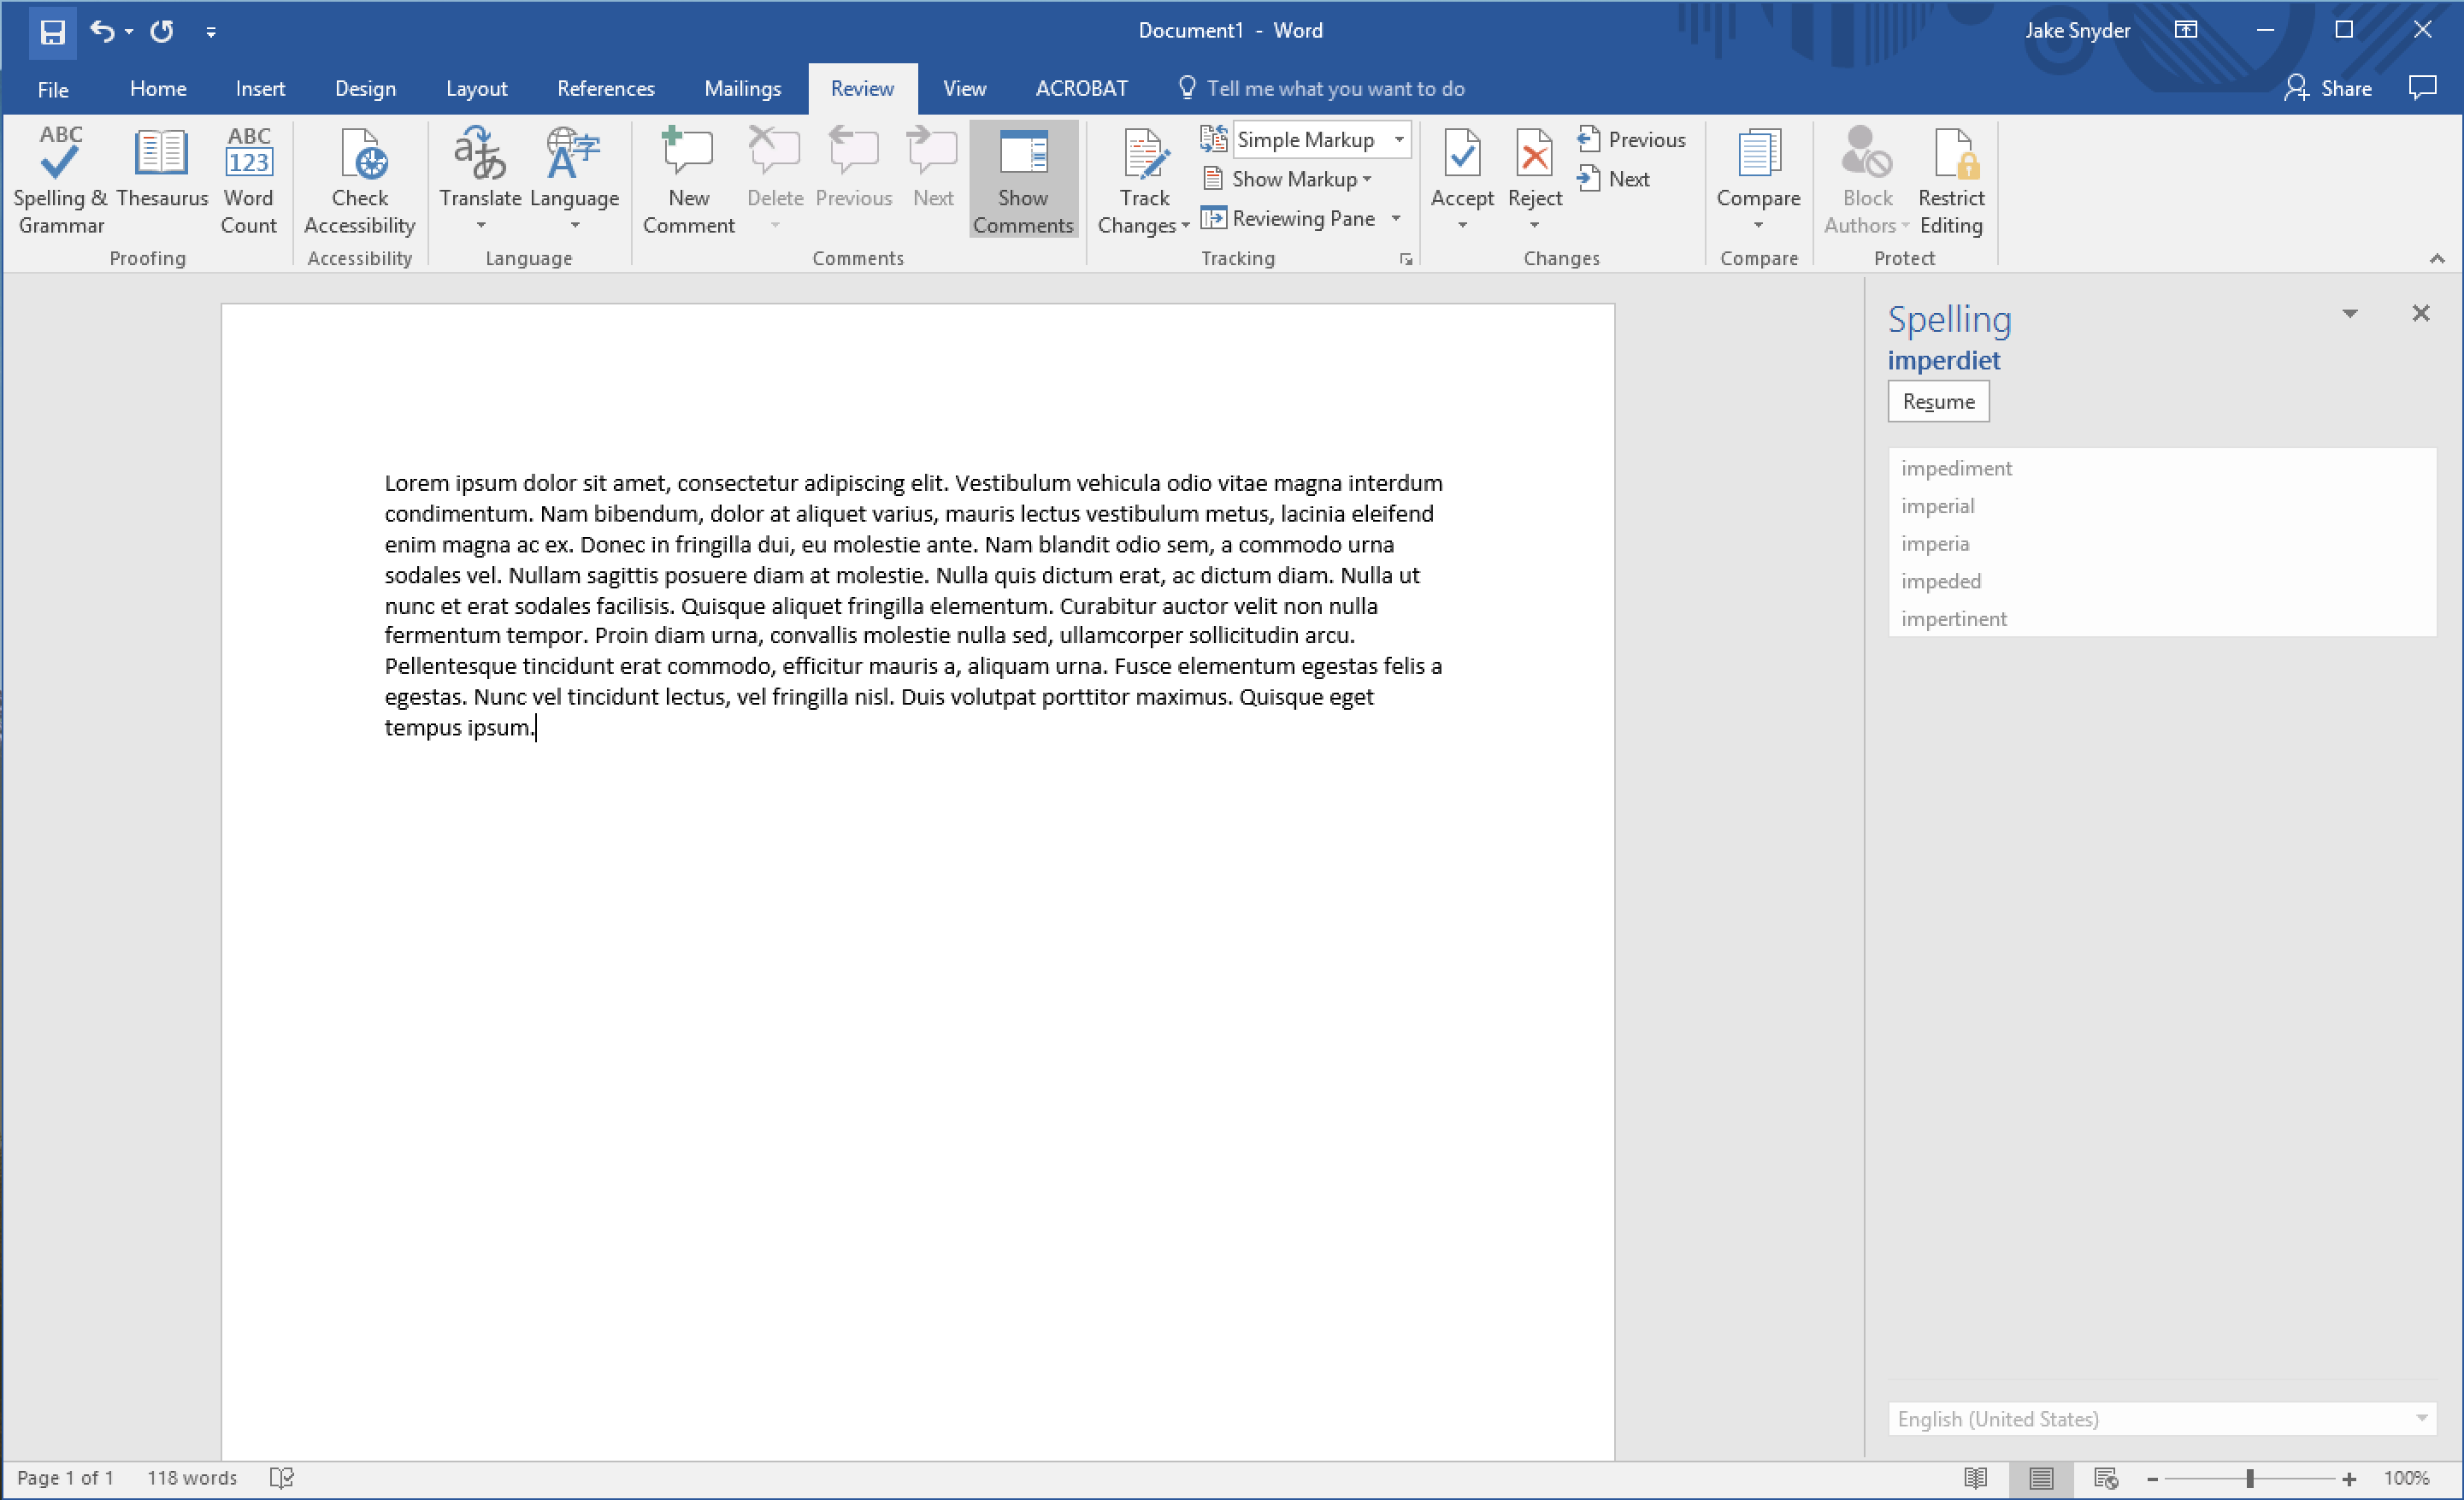This screenshot has width=2464, height=1500.
Task: Select suggestion imperial
Action: coord(2161,506)
